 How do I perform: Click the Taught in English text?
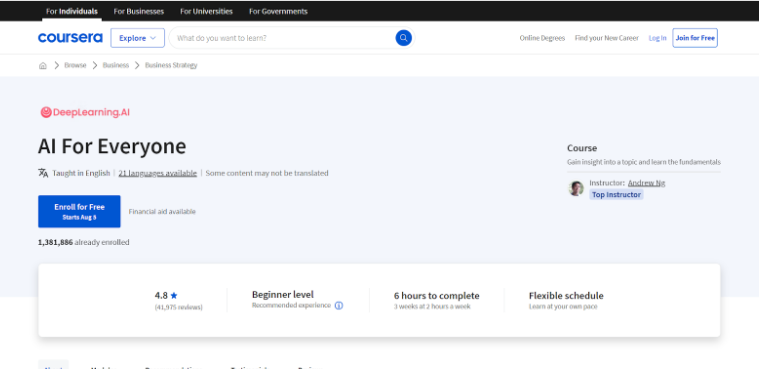[x=81, y=173]
